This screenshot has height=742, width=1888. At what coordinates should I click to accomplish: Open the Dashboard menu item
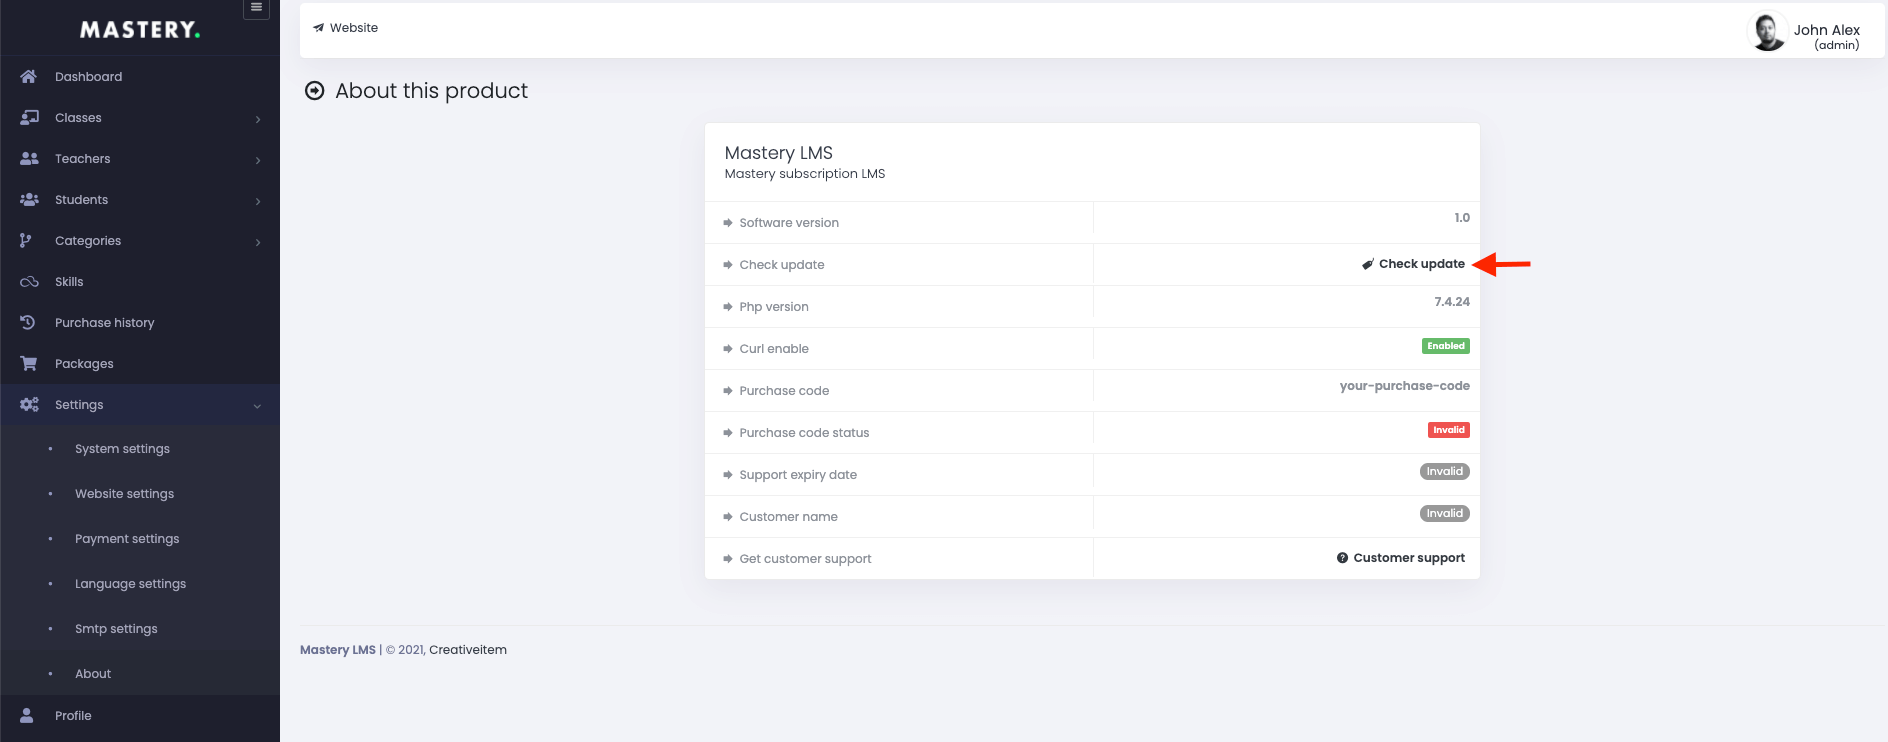click(x=140, y=76)
